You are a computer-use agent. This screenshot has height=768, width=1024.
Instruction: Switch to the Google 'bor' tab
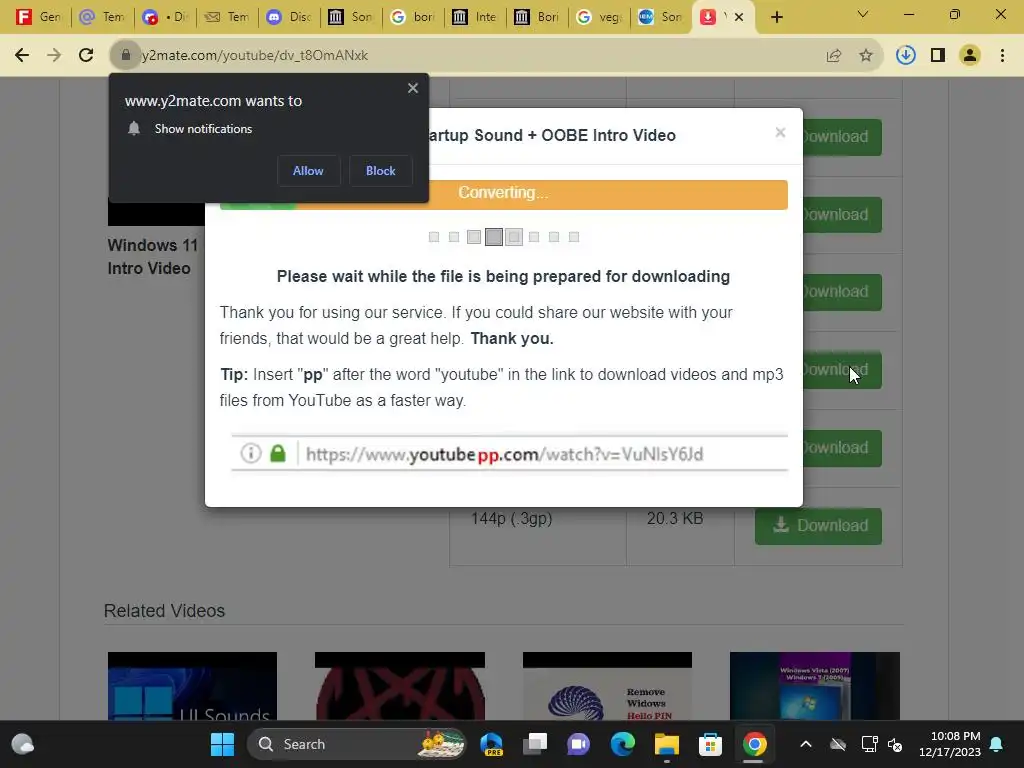tap(413, 17)
